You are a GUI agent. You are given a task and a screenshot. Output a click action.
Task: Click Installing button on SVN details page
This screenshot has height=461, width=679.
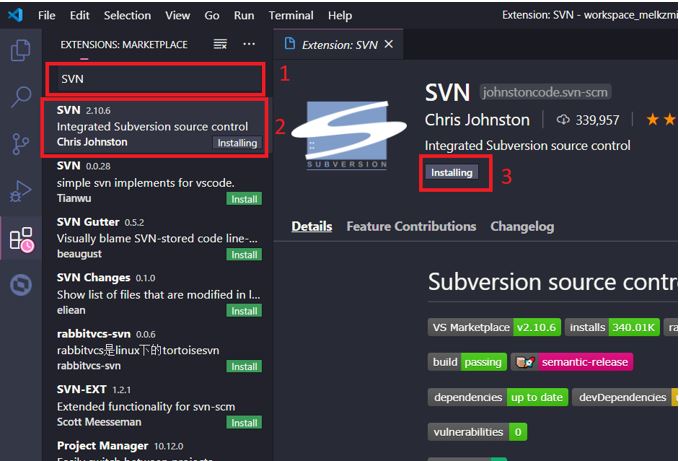[452, 172]
